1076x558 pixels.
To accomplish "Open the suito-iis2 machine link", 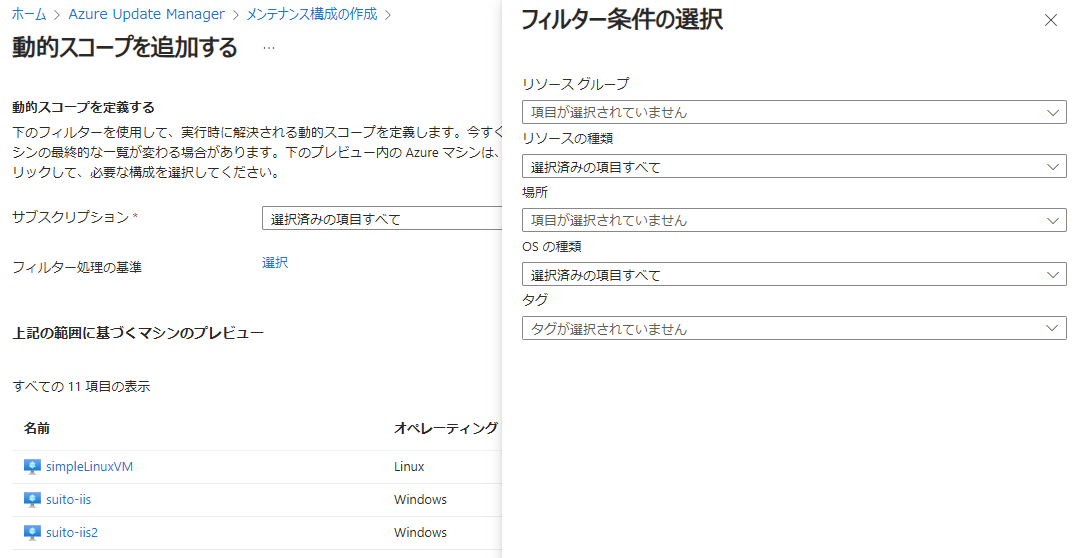I will pos(72,533).
